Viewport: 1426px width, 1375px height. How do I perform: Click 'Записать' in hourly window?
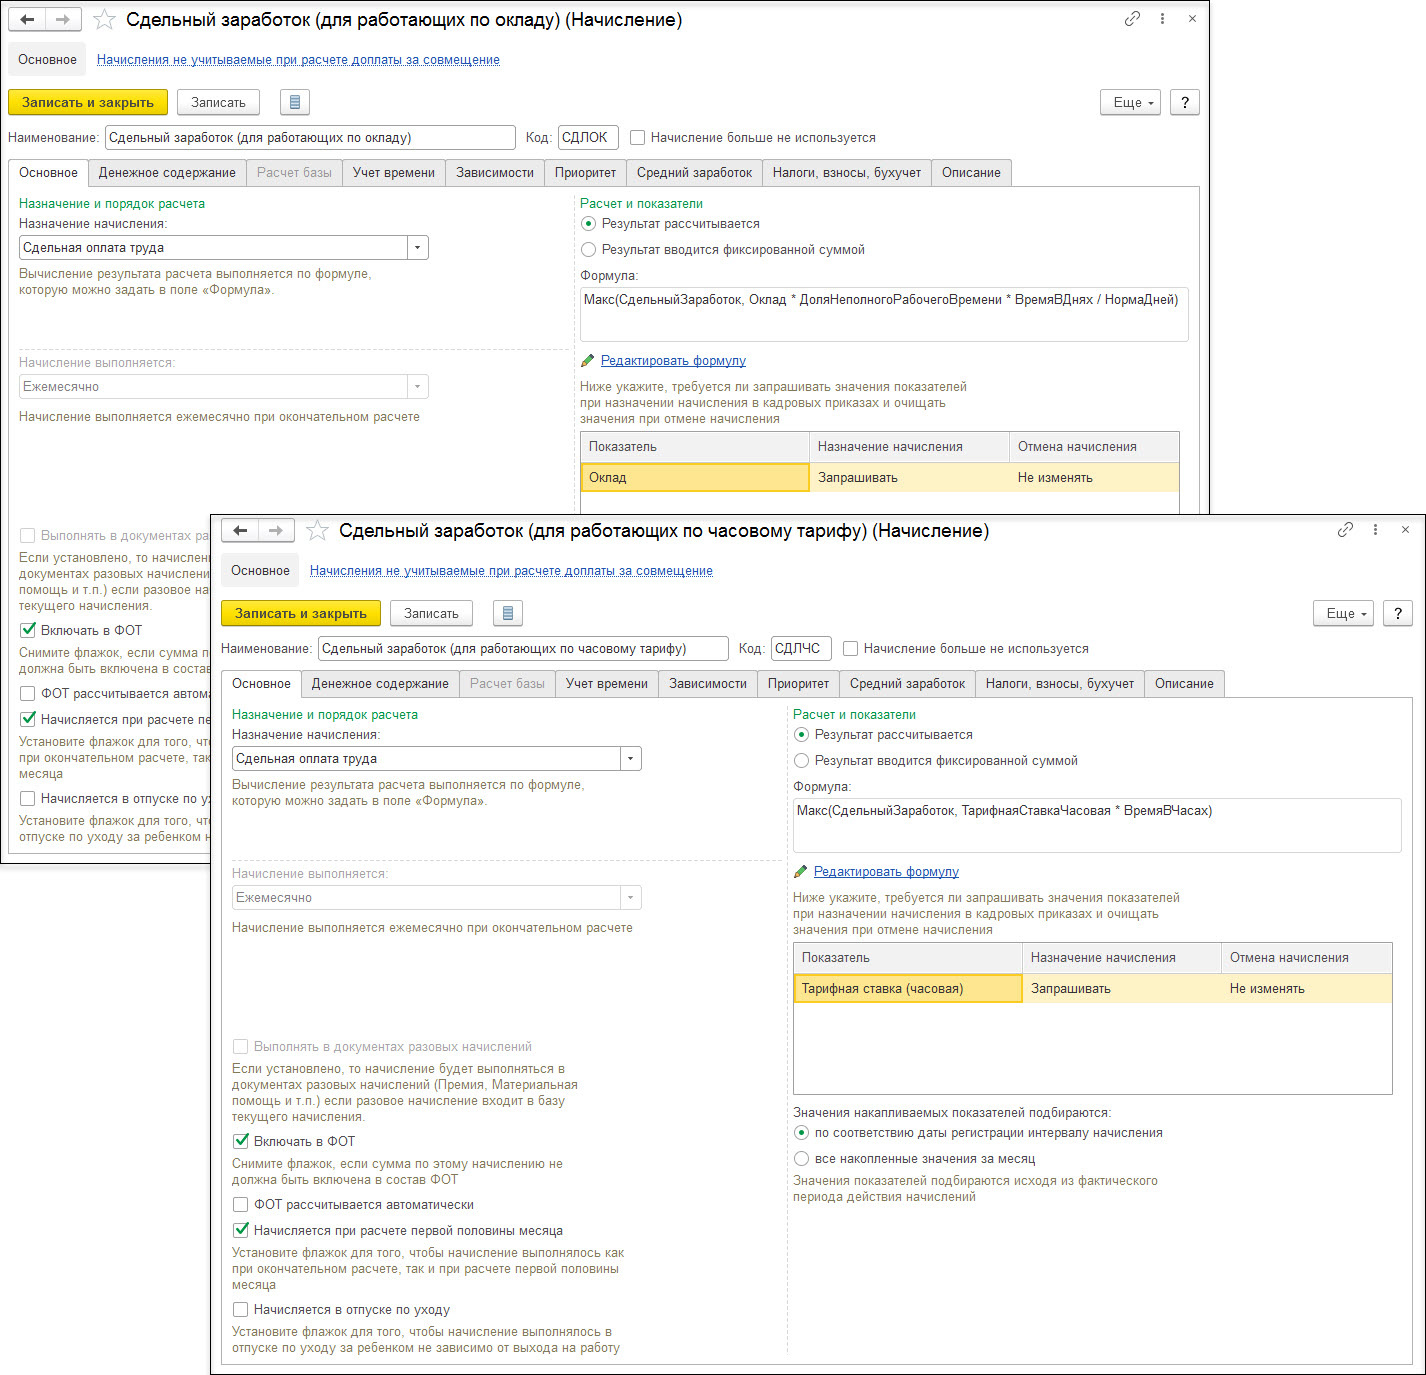431,613
